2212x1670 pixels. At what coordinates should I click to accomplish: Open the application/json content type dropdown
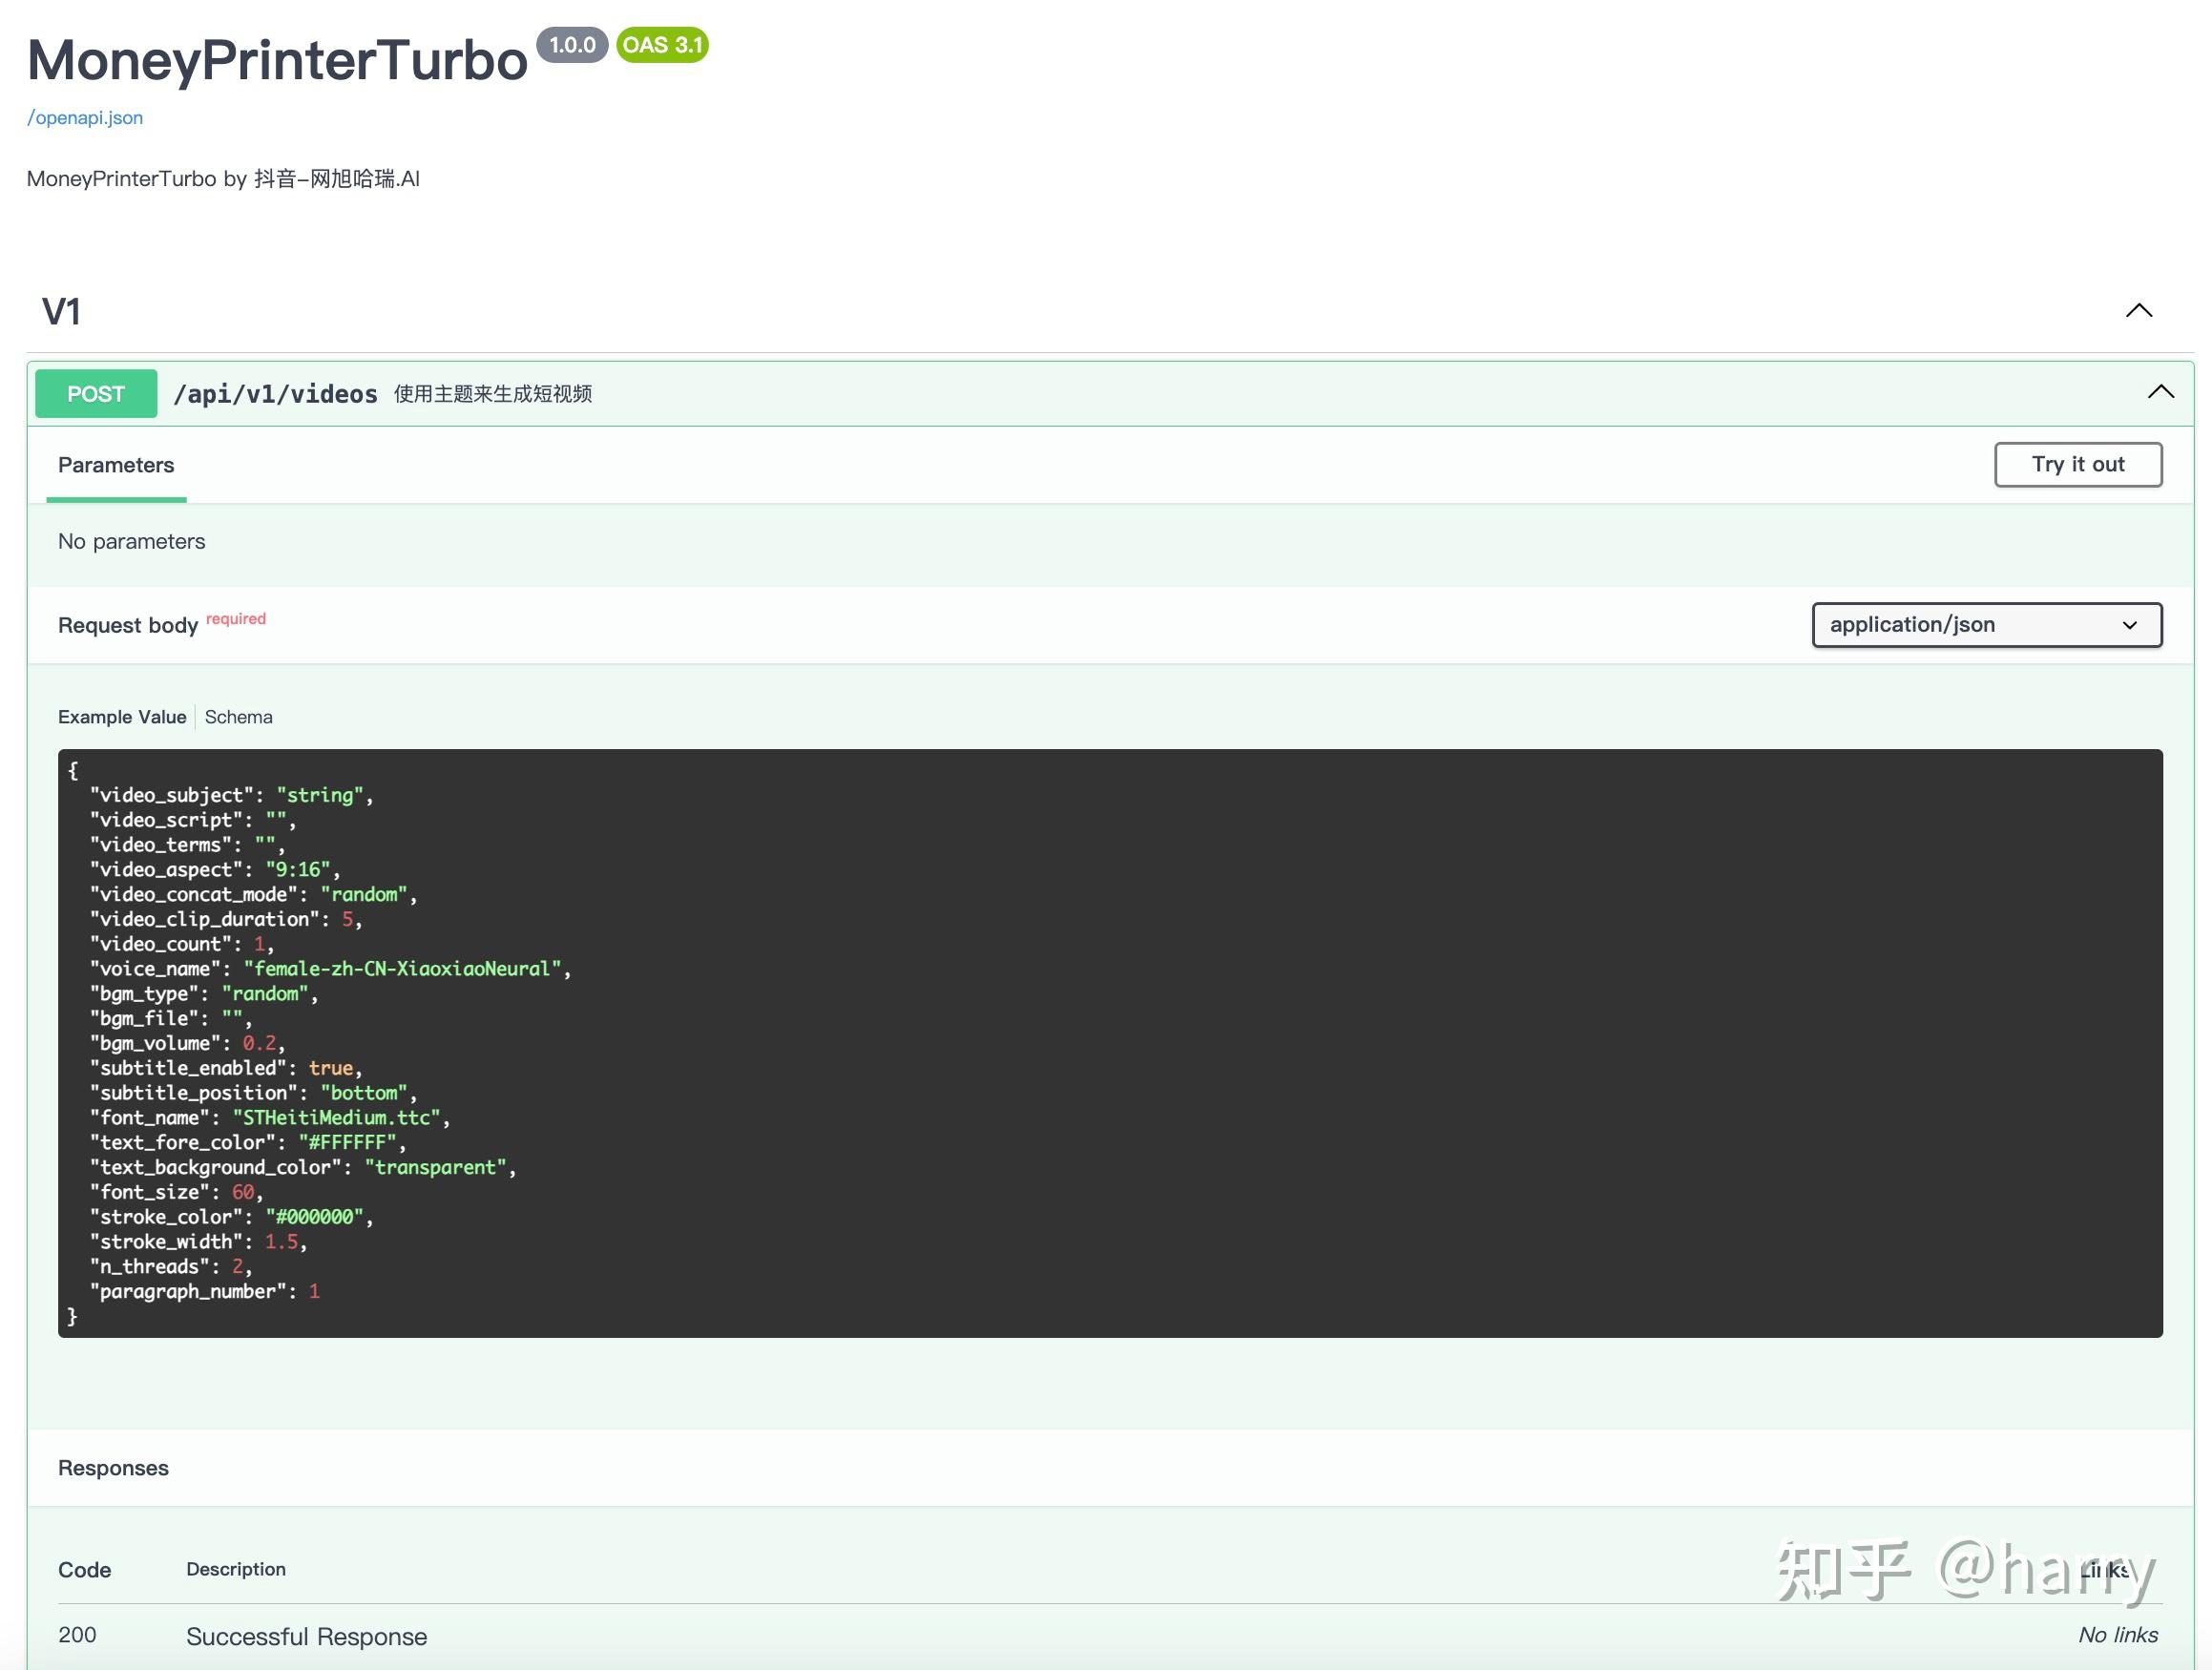tap(1986, 625)
